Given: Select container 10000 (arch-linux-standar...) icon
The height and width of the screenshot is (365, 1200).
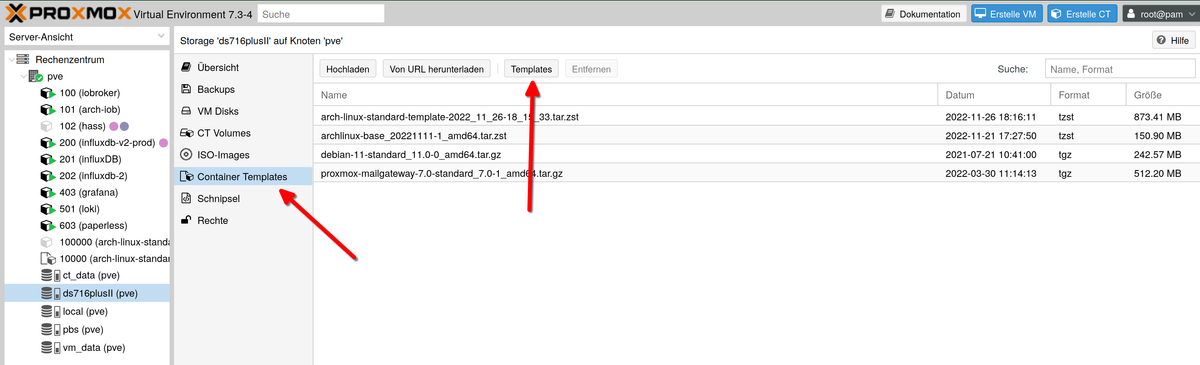Looking at the screenshot, I should pyautogui.click(x=47, y=258).
